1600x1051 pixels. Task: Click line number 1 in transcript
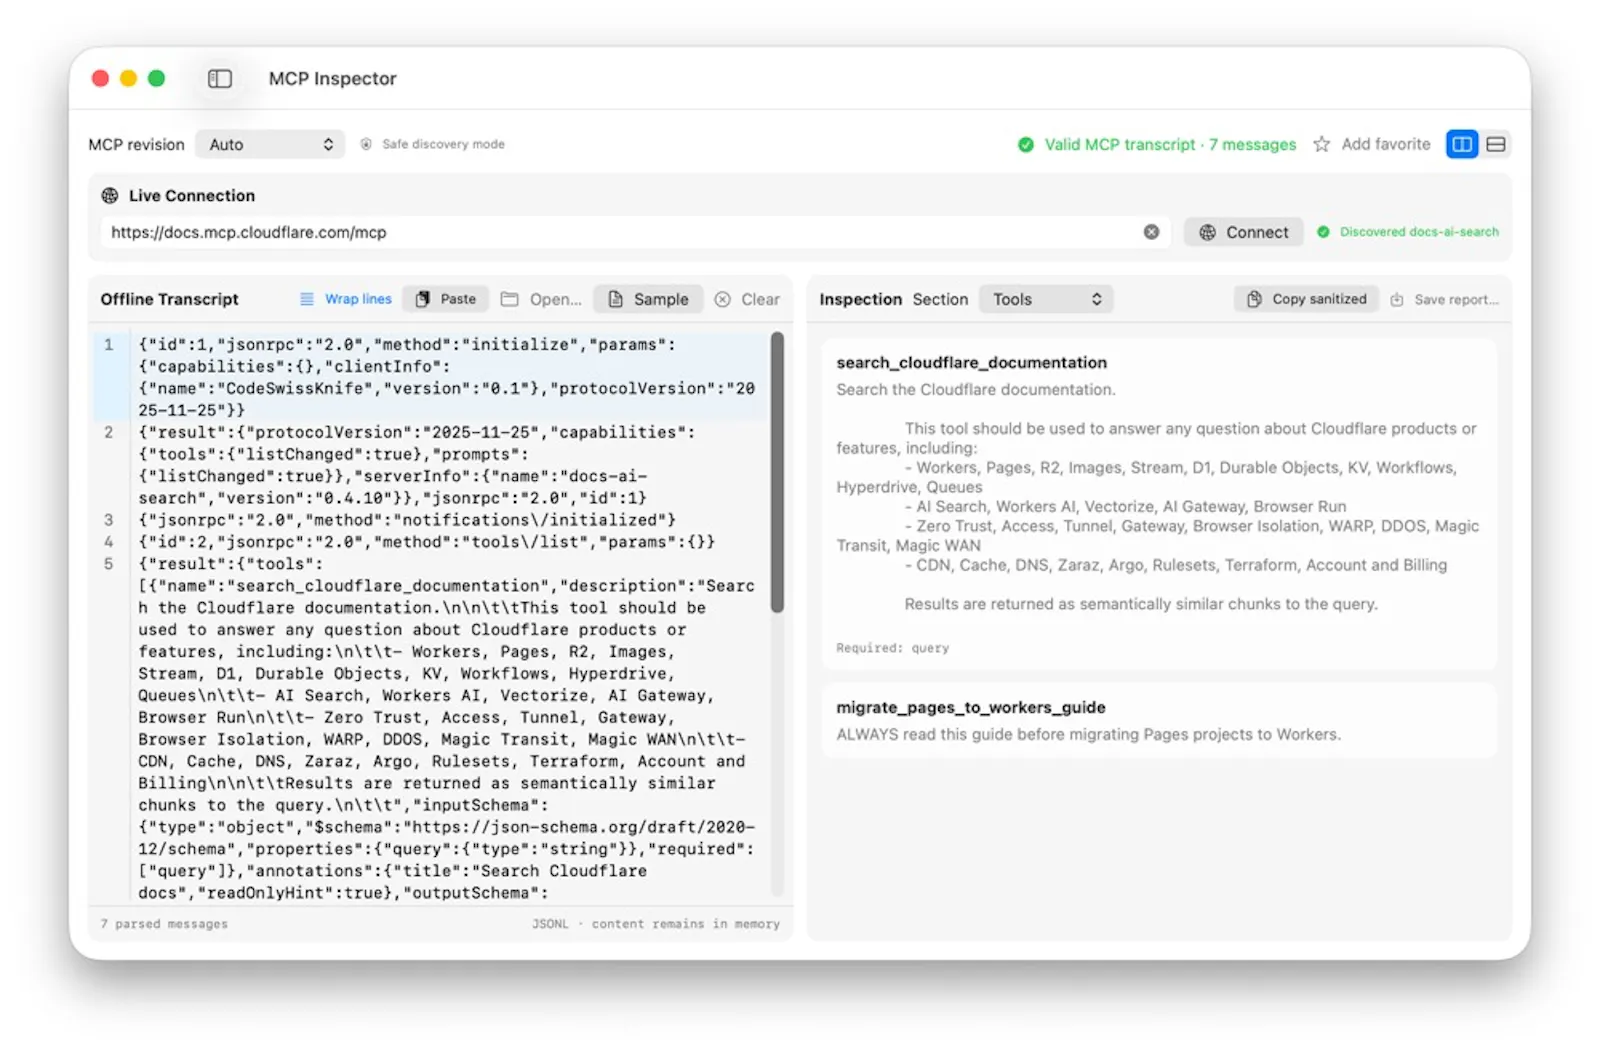point(109,345)
